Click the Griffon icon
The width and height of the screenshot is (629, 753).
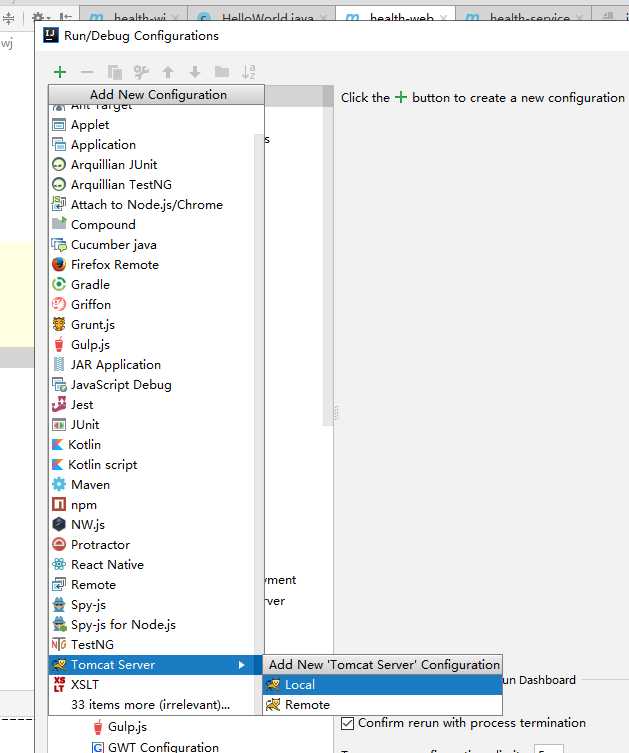(59, 304)
